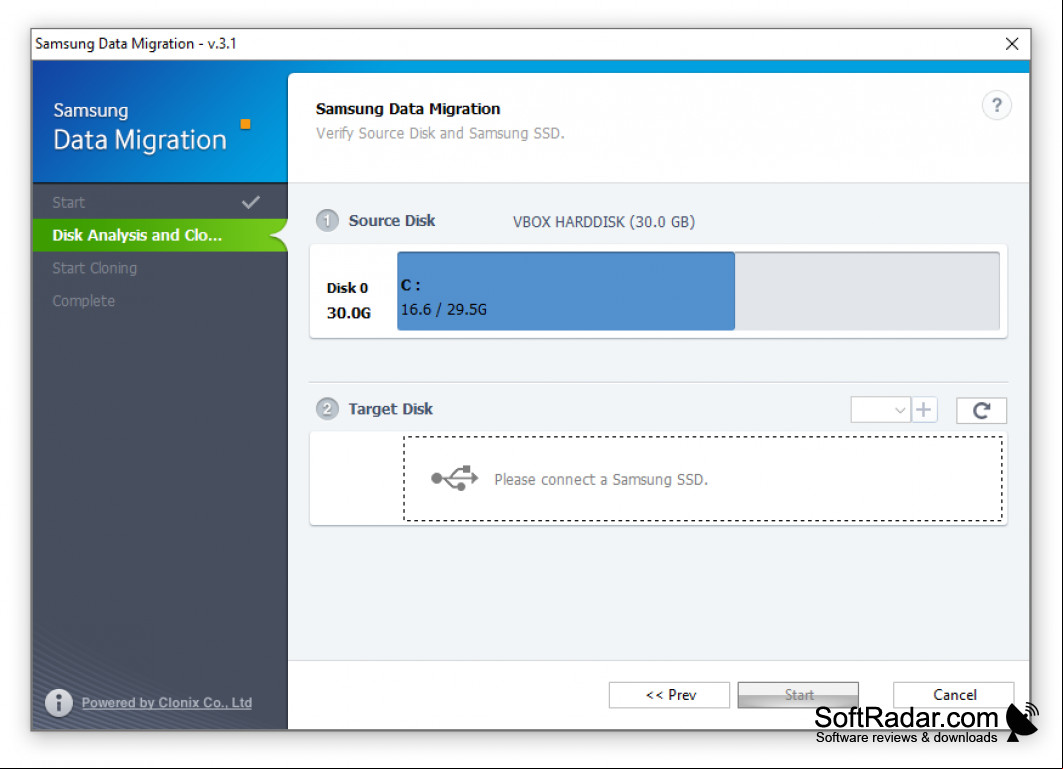The height and width of the screenshot is (769, 1063).
Task: Click the refresh target disk icon
Action: coord(981,410)
